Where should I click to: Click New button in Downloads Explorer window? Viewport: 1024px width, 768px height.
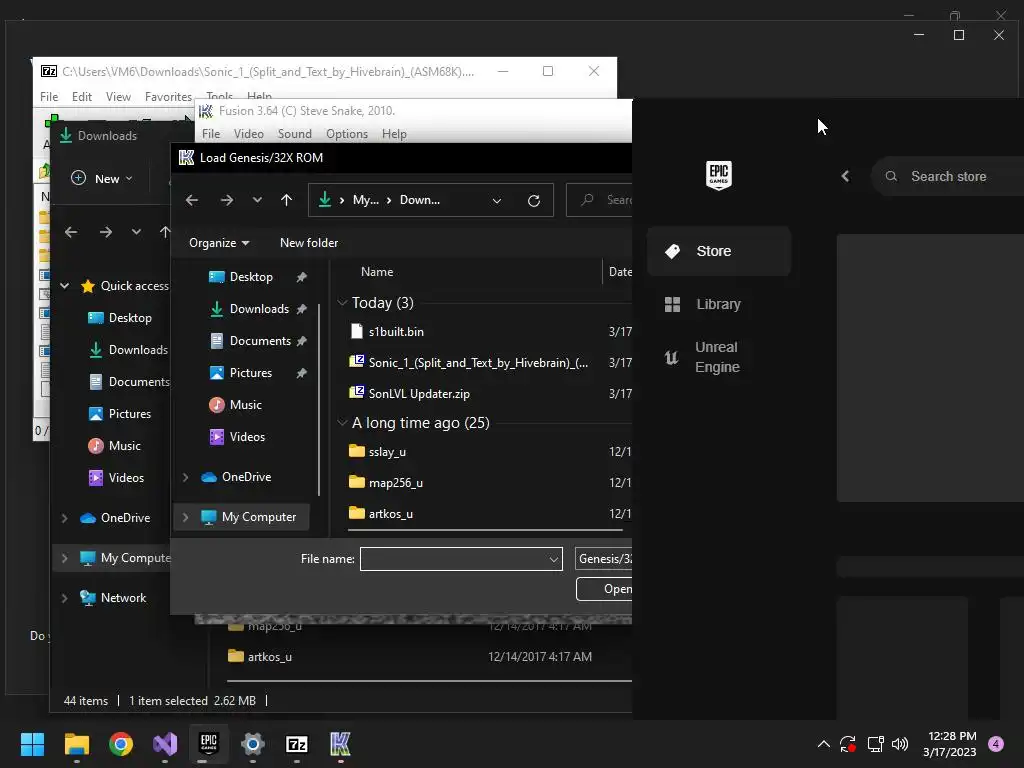[102, 178]
